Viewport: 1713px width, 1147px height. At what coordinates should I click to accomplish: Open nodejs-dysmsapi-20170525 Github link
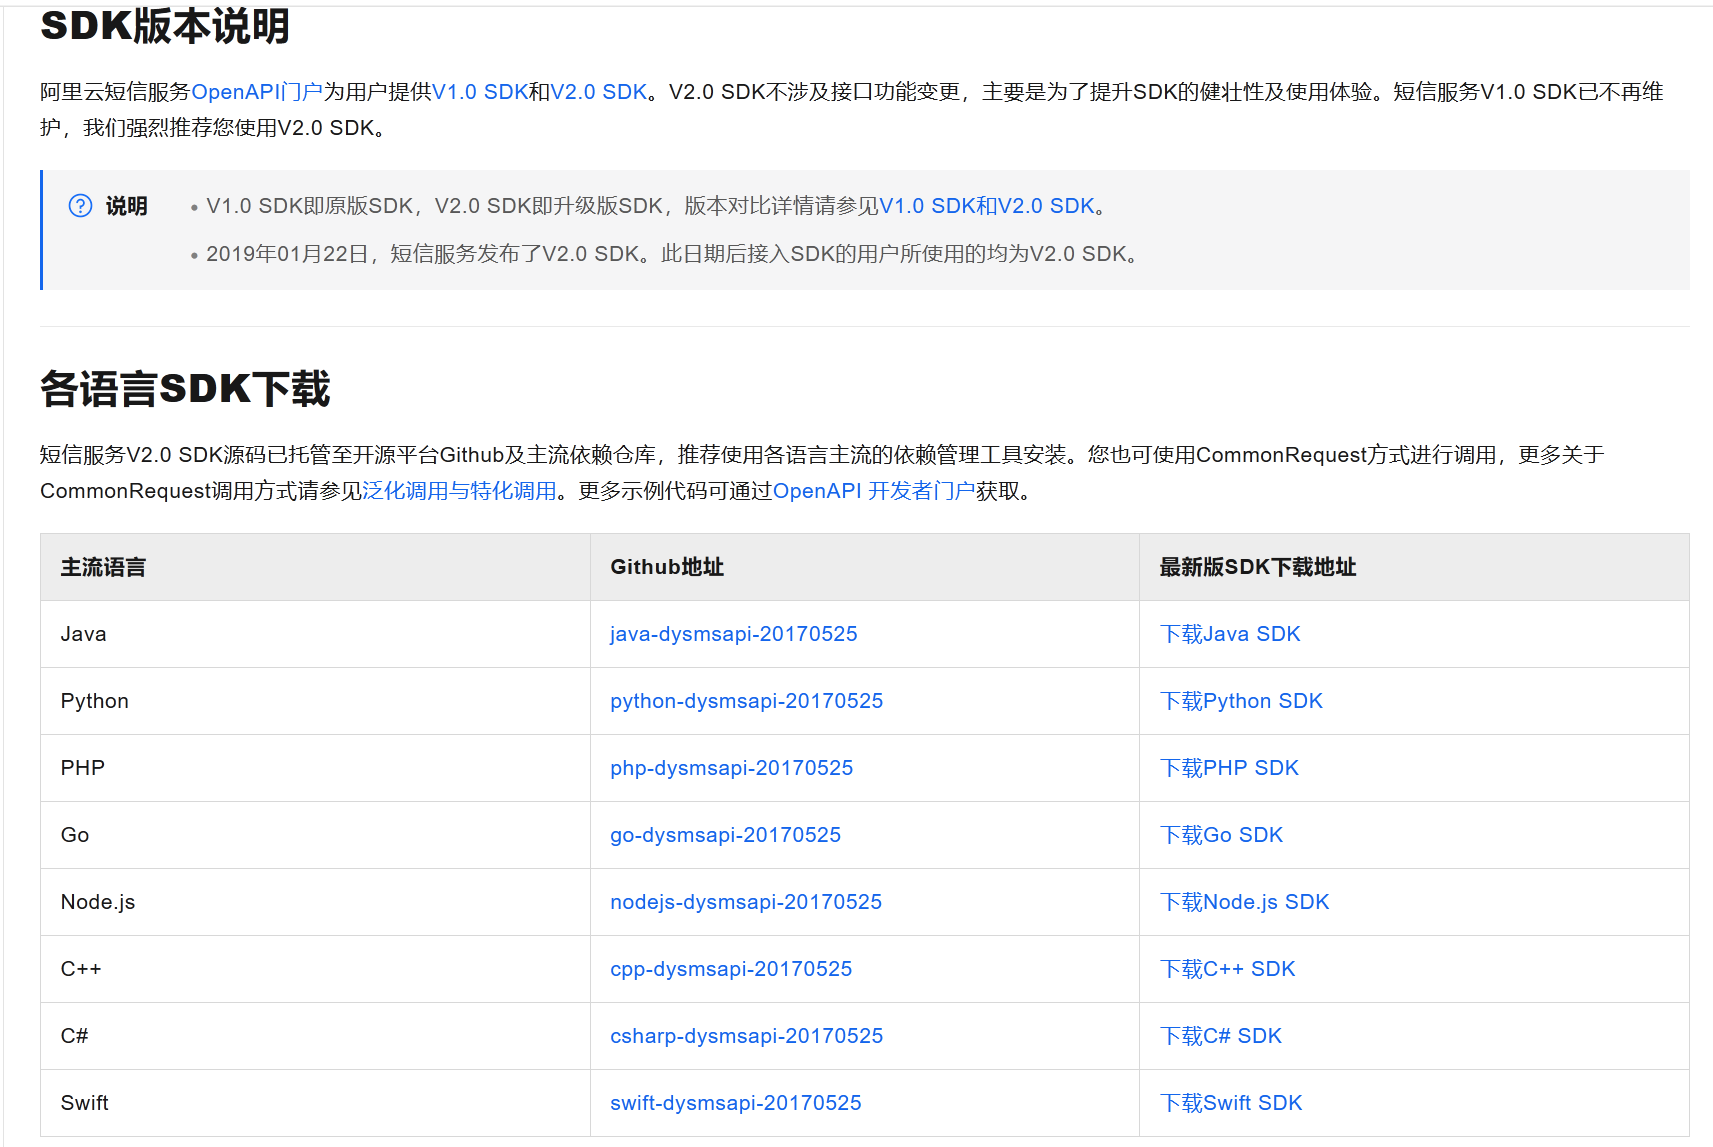[746, 902]
